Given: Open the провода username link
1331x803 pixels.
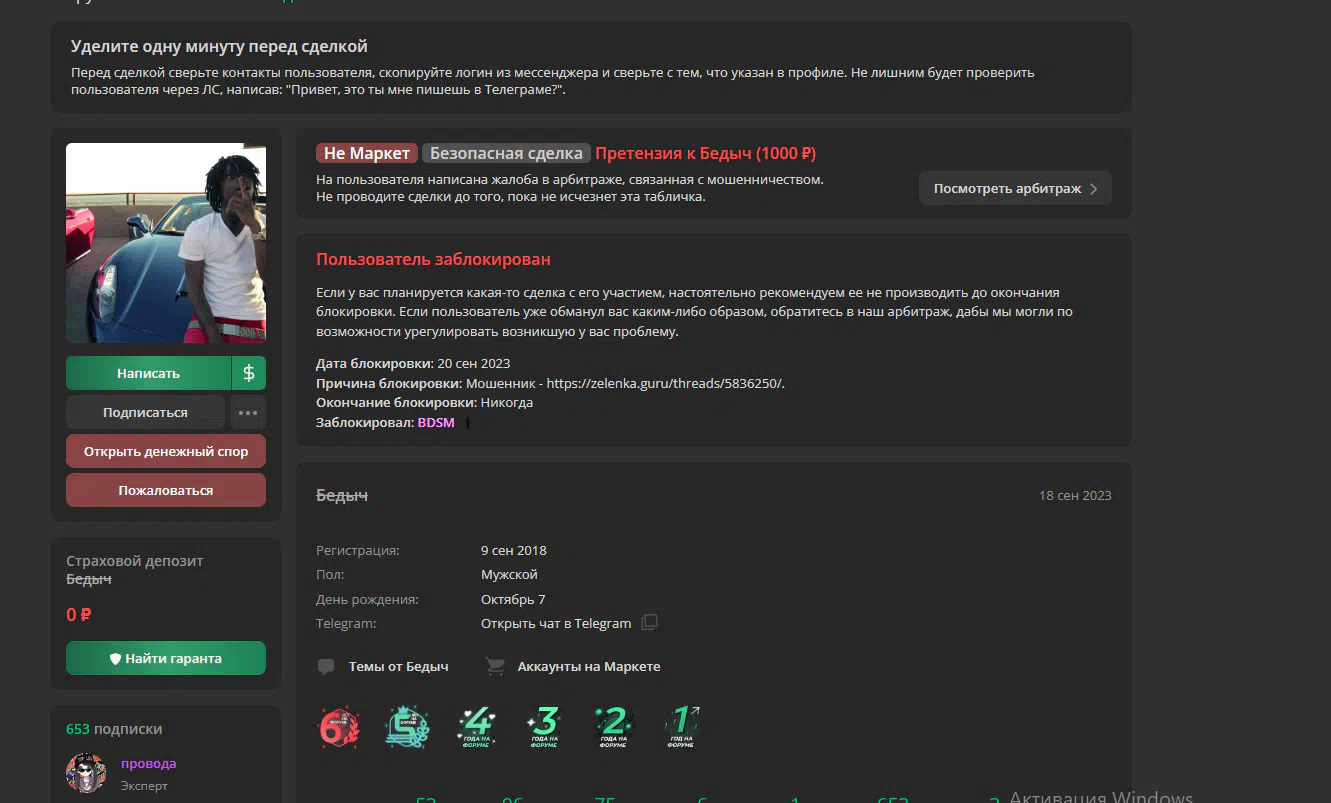Looking at the screenshot, I should pyautogui.click(x=148, y=763).
